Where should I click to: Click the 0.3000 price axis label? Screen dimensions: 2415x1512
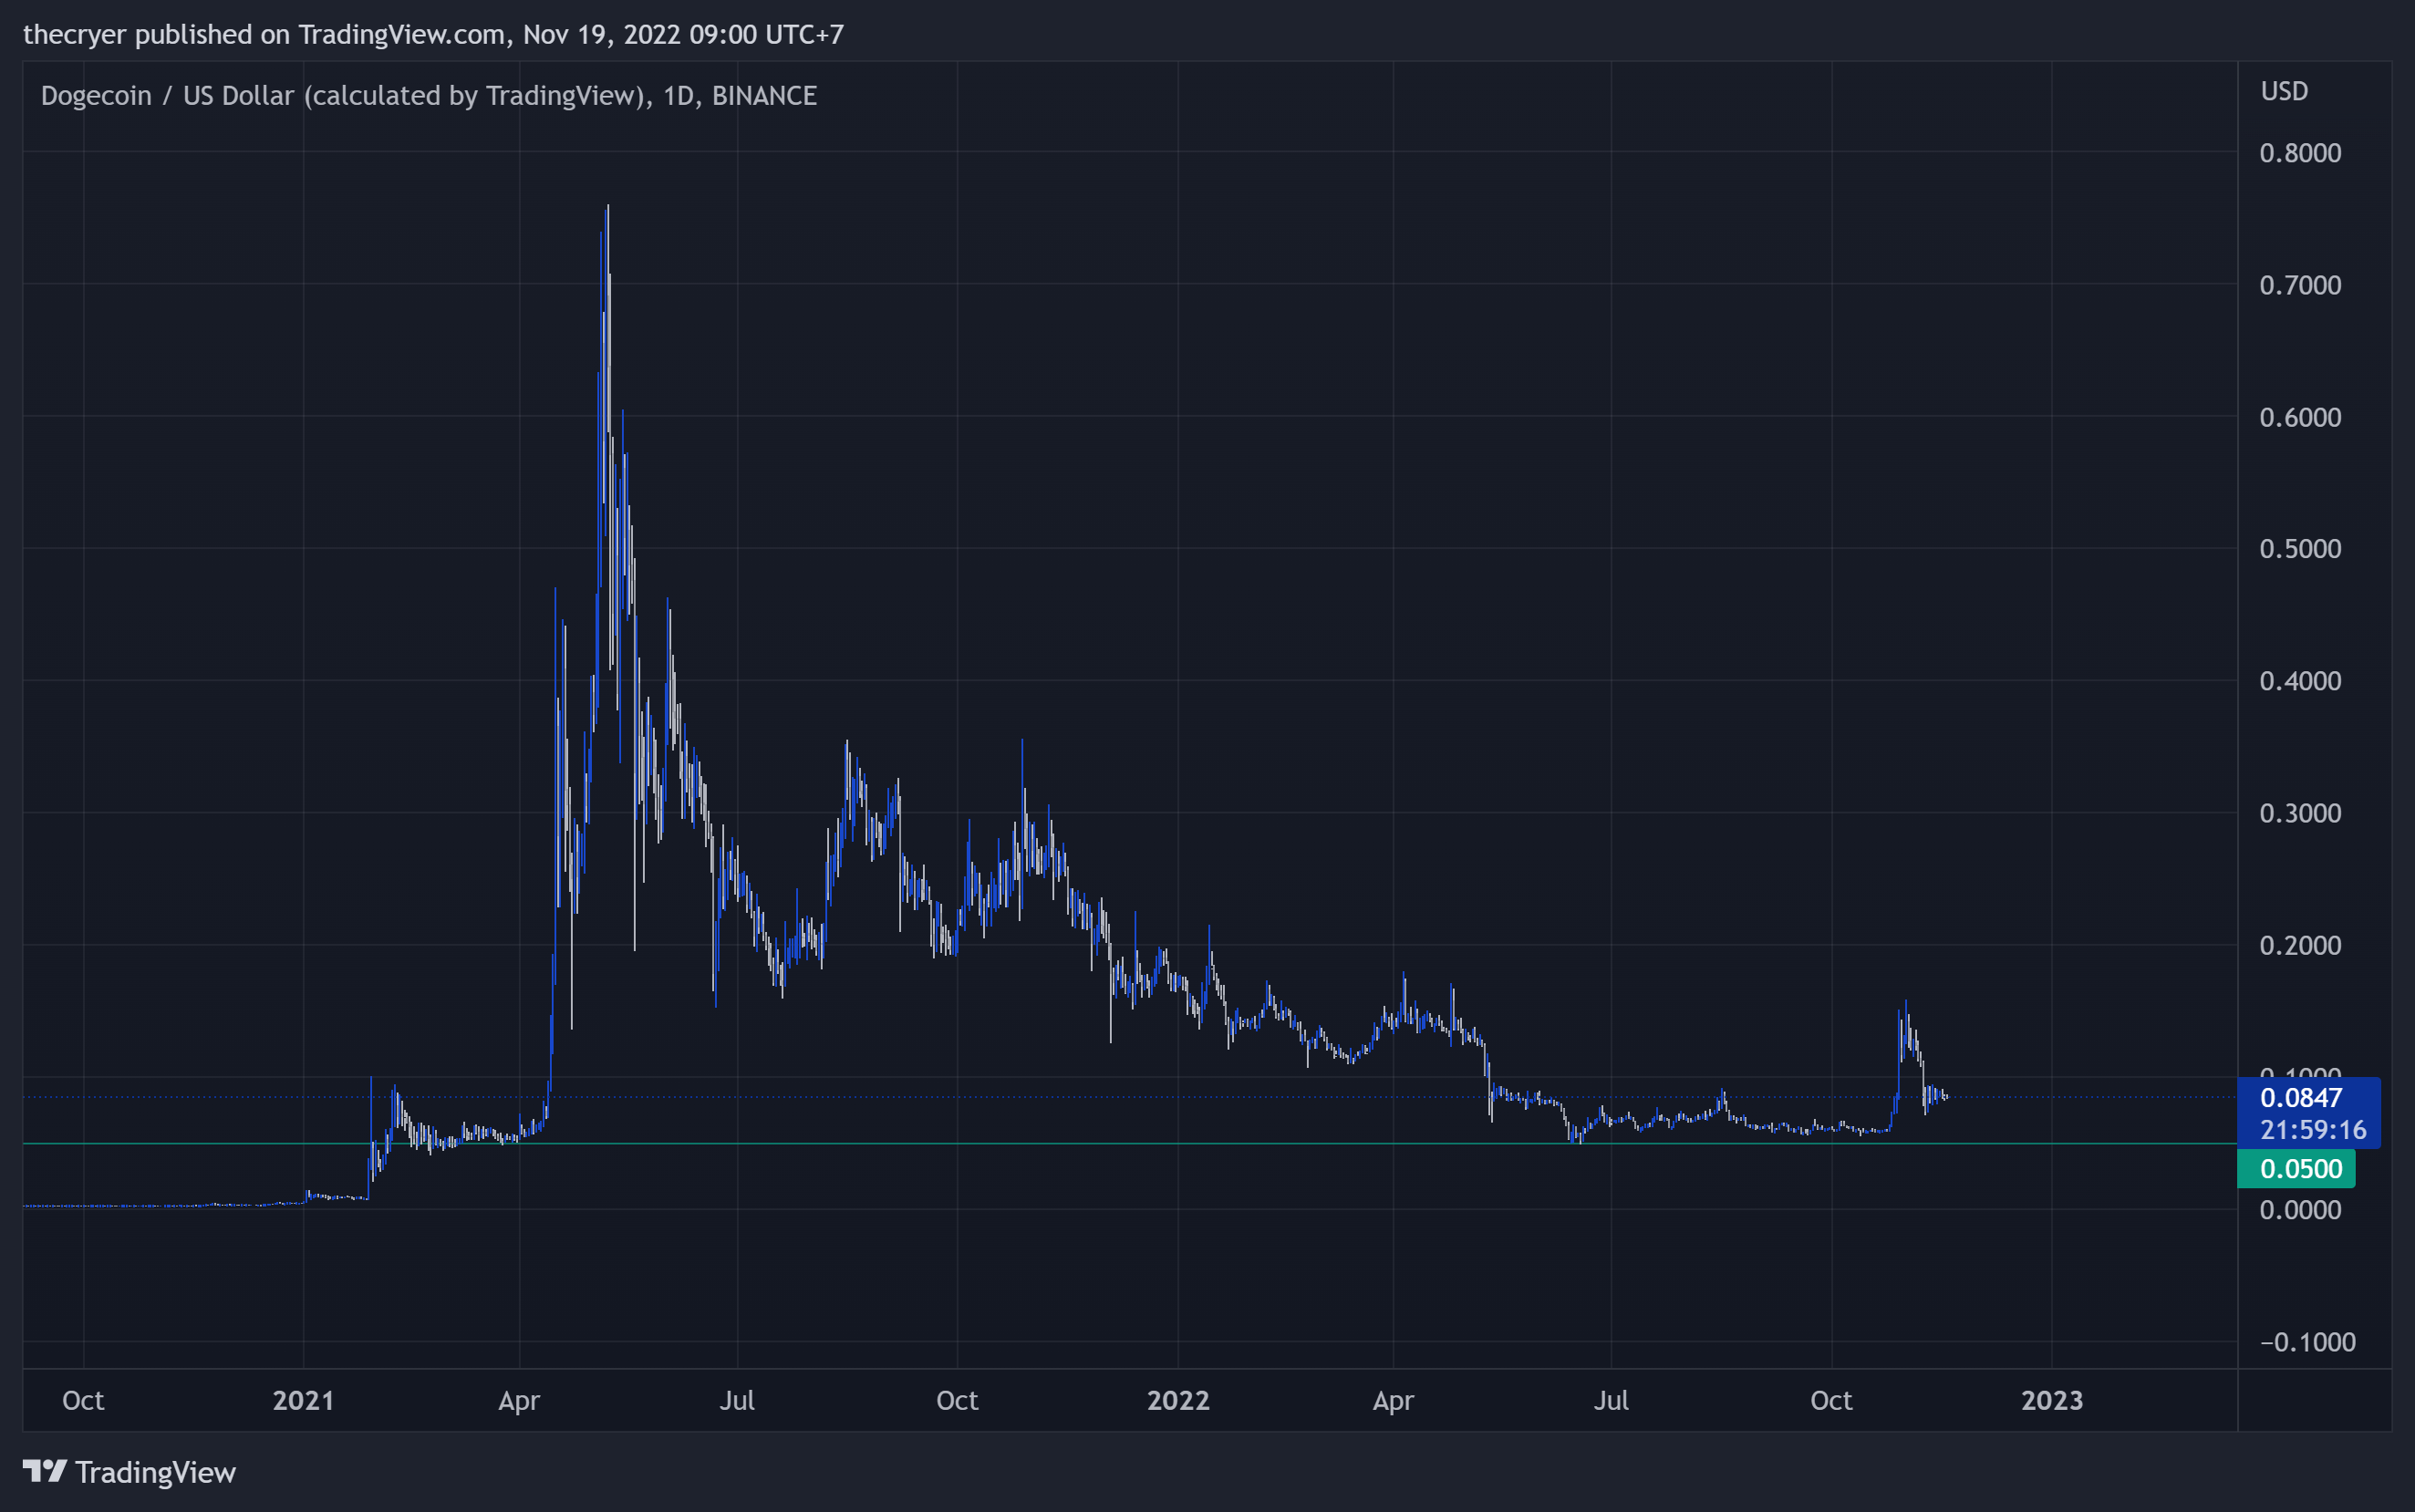(2301, 813)
